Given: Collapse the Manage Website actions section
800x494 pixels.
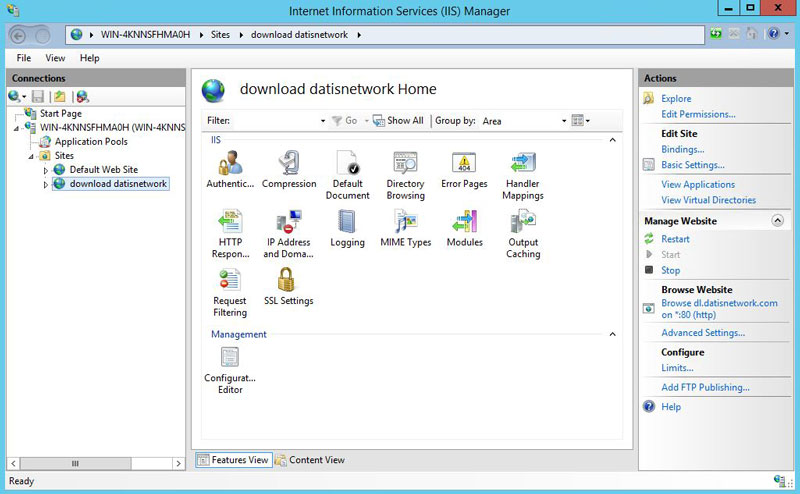Looking at the screenshot, I should click(x=778, y=221).
